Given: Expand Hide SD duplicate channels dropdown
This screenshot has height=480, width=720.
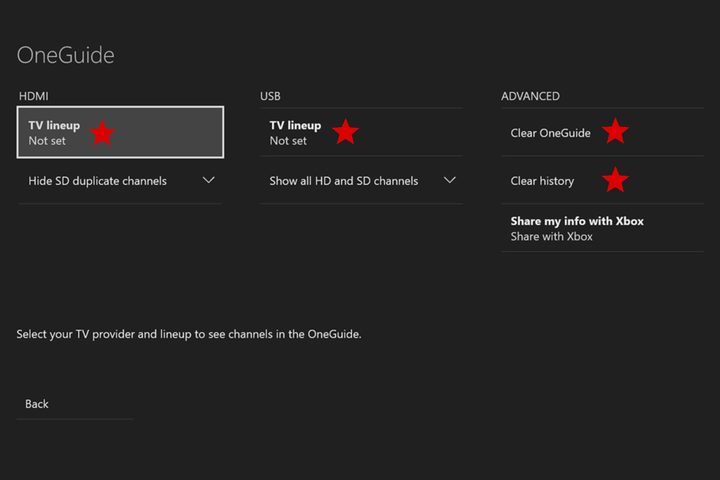Looking at the screenshot, I should pyautogui.click(x=120, y=181).
